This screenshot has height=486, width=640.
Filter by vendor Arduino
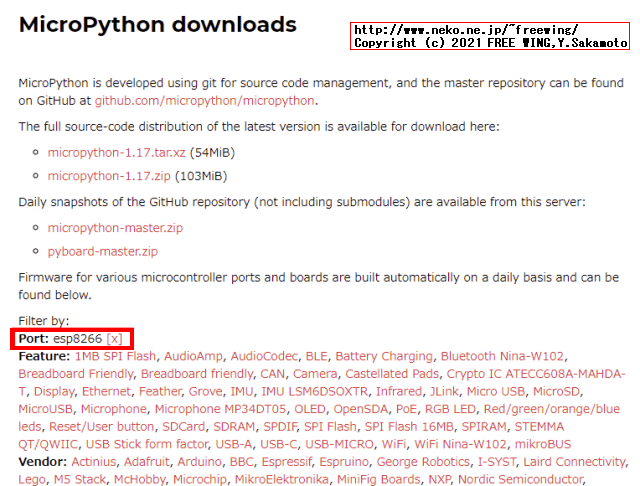point(200,462)
